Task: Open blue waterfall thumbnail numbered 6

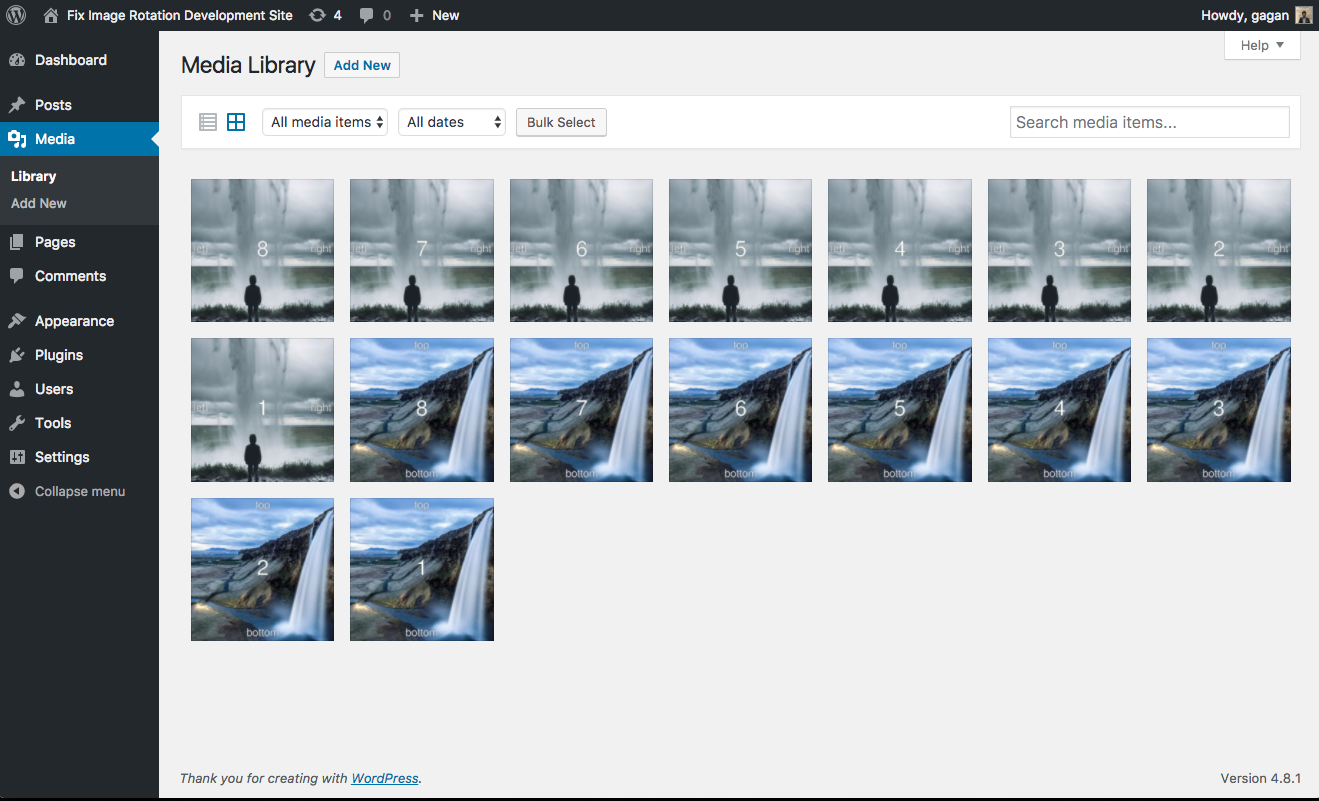Action: tap(740, 410)
